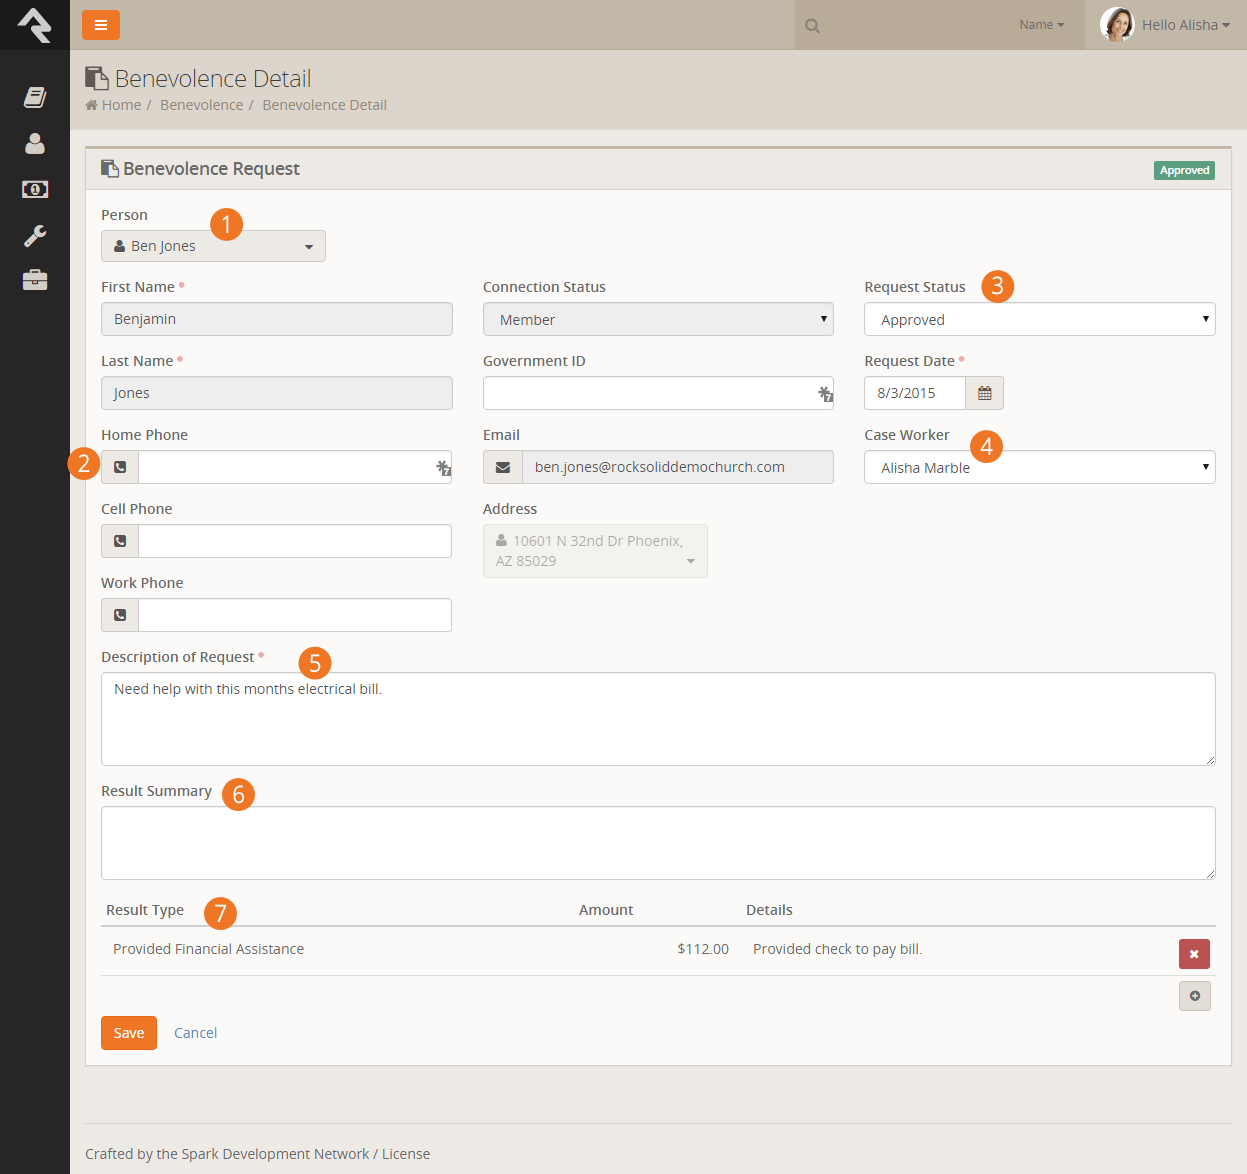Open the book icon in sidebar
Viewport: 1247px width, 1174px height.
click(35, 97)
